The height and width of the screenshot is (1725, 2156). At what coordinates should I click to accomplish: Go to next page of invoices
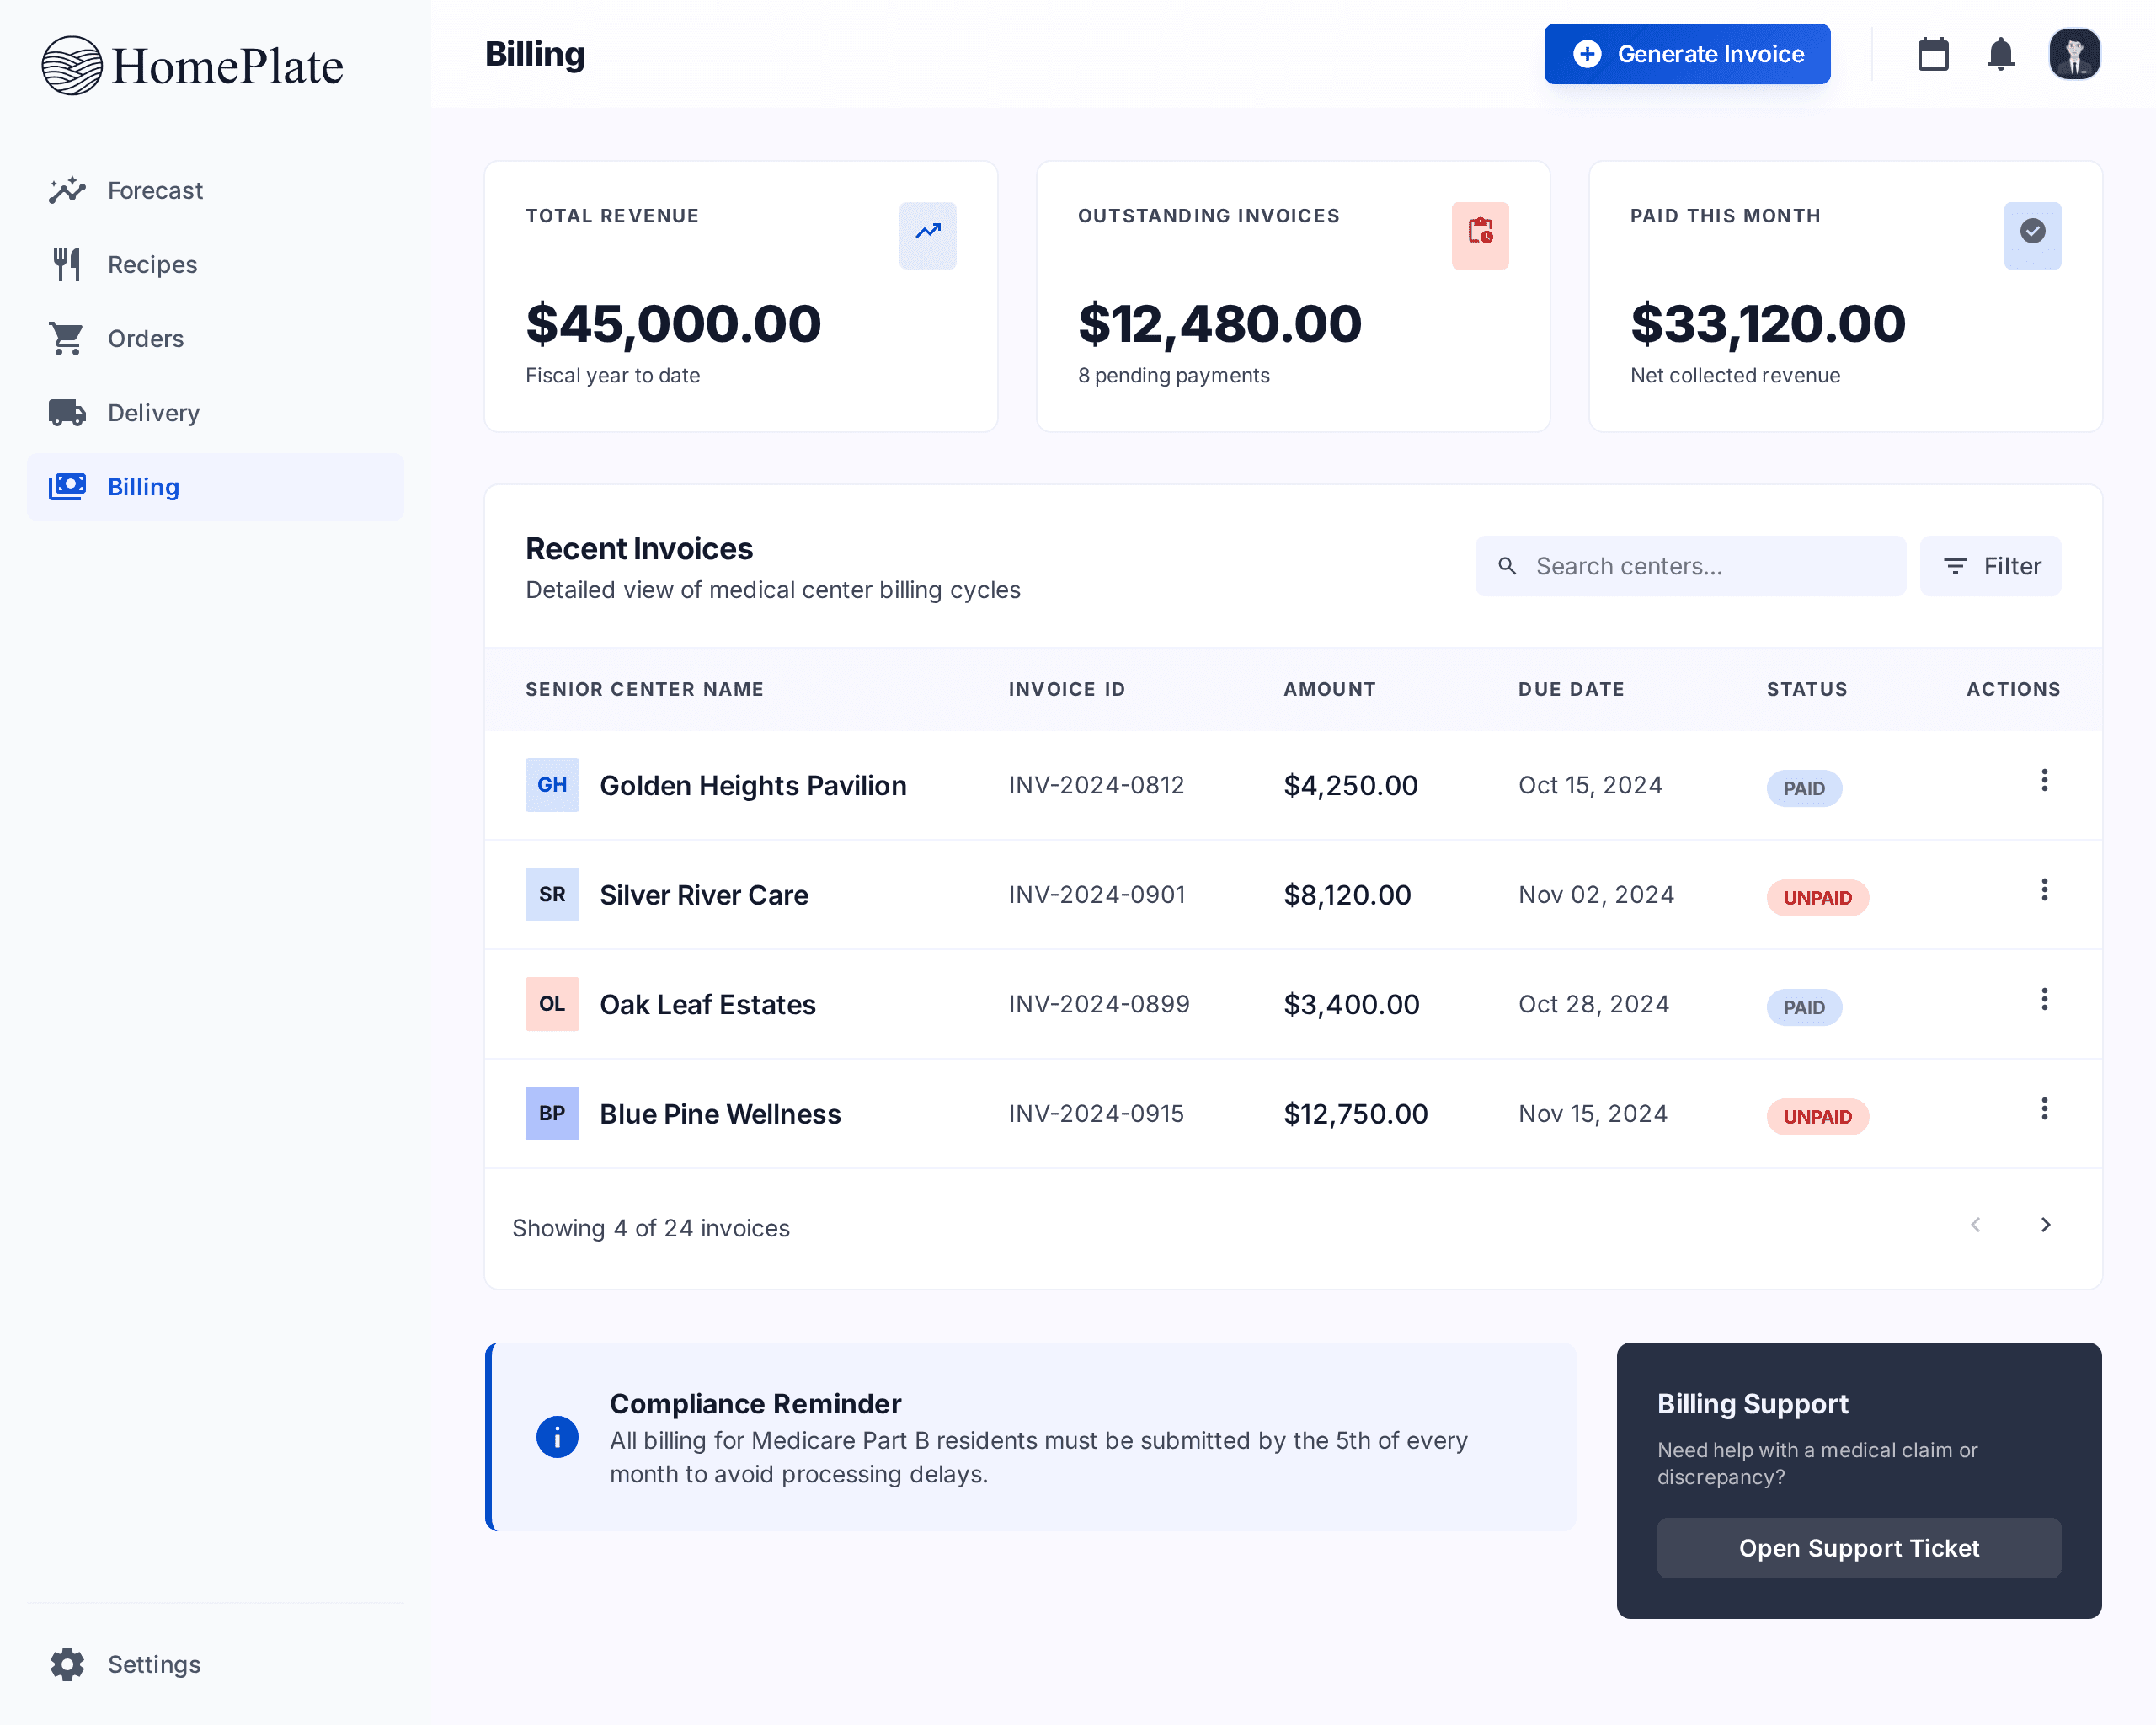[2045, 1224]
